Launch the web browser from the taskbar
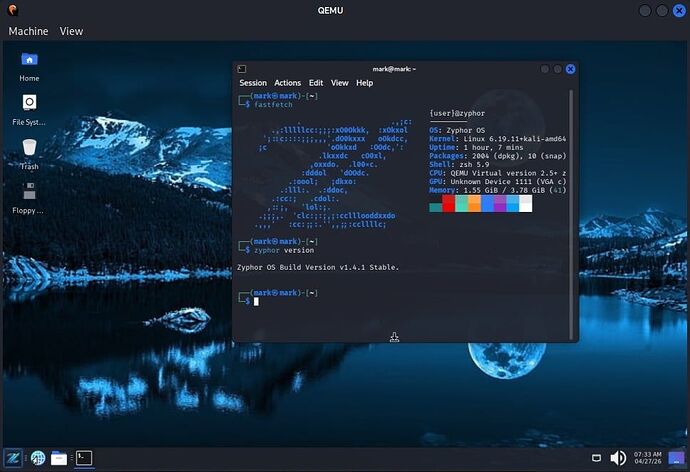690x472 pixels. pyautogui.click(x=38, y=458)
